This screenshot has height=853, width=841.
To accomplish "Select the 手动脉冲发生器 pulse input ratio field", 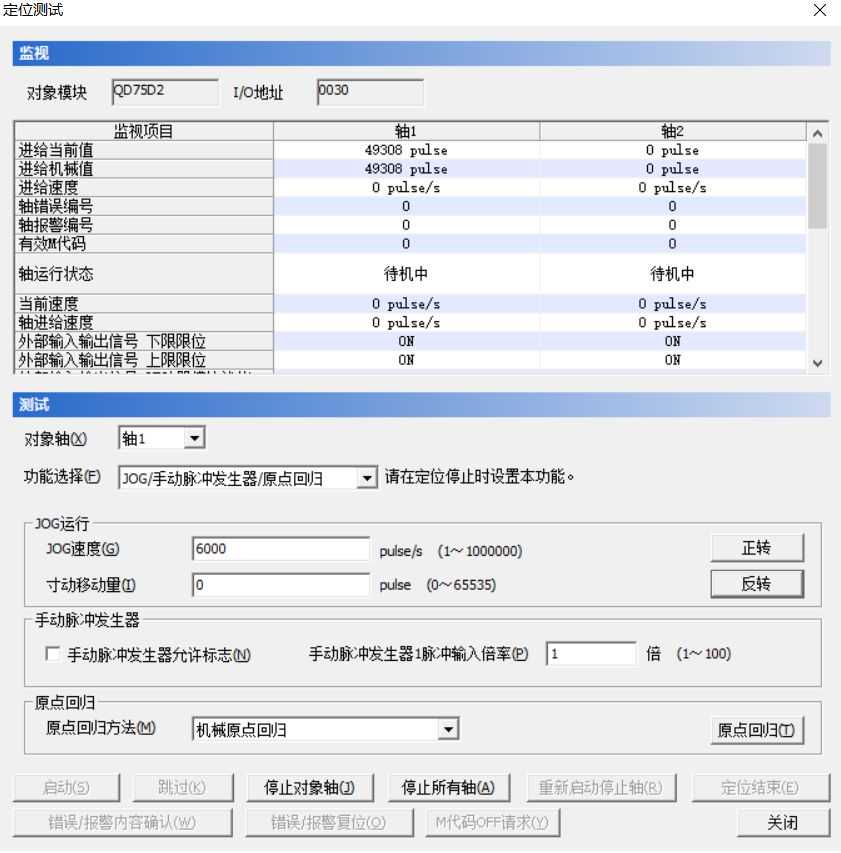I will click(591, 654).
